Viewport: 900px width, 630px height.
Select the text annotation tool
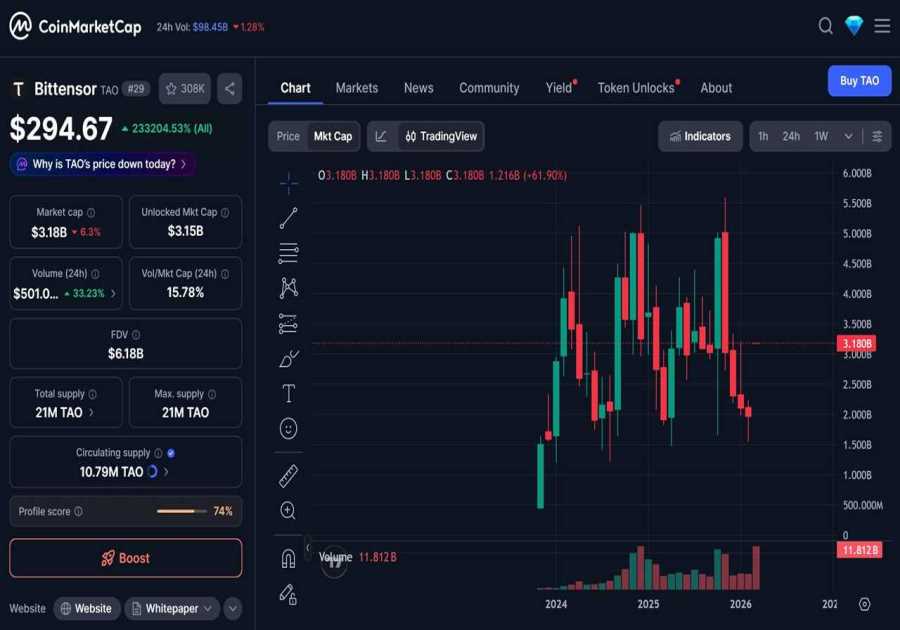click(287, 393)
